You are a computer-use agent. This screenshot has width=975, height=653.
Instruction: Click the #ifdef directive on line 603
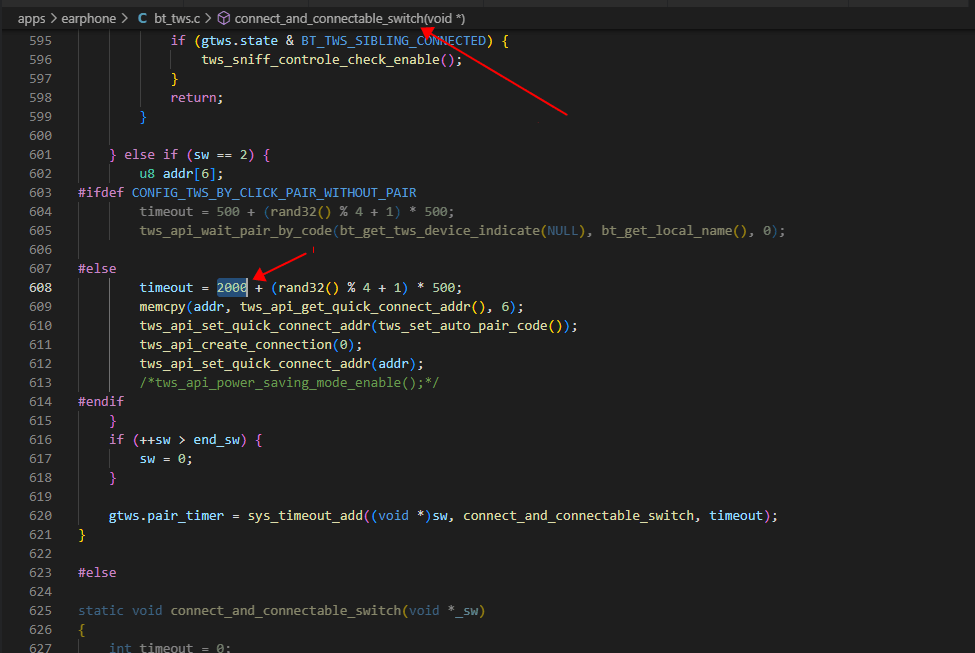[x=101, y=193]
